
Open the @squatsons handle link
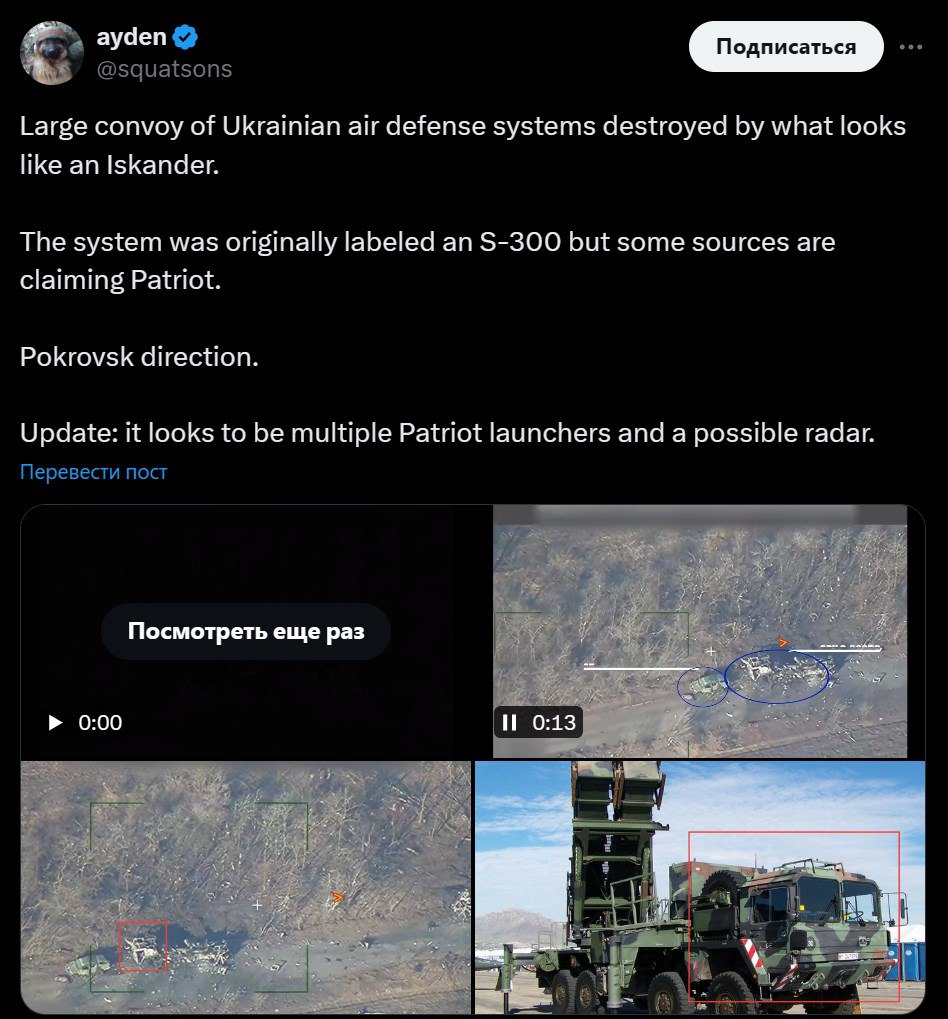[164, 68]
